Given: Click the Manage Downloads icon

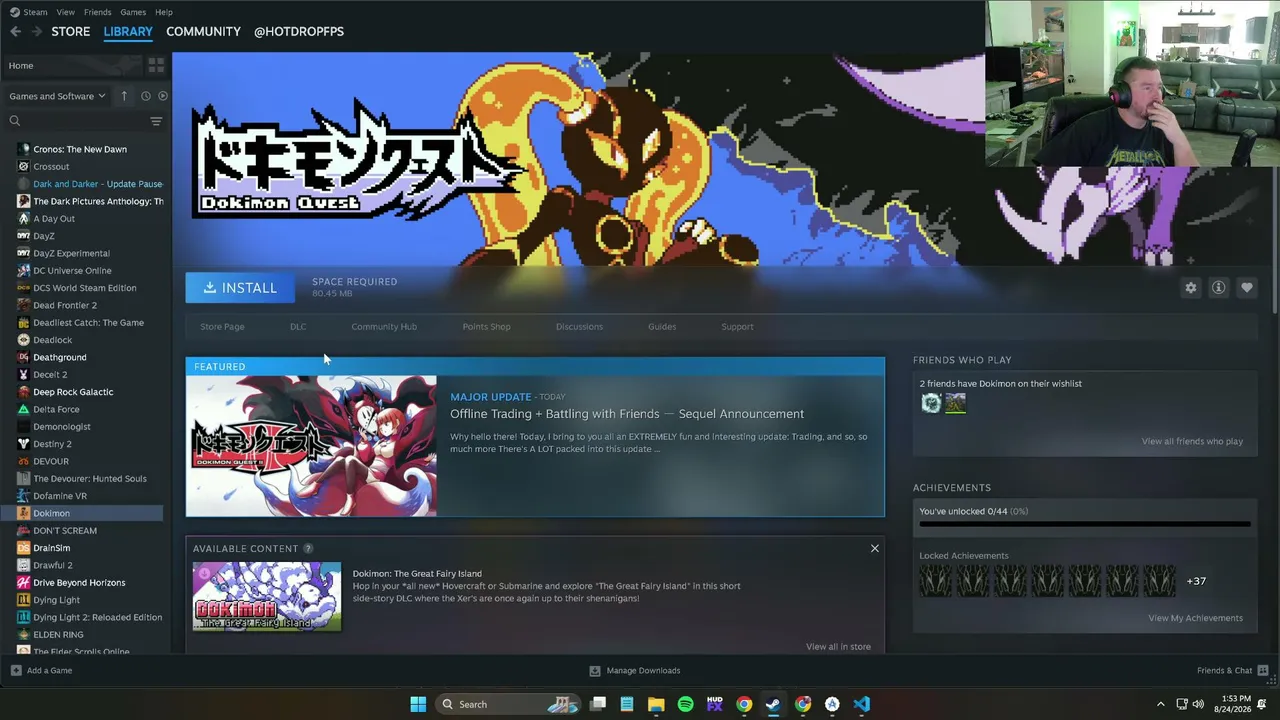Looking at the screenshot, I should point(595,670).
